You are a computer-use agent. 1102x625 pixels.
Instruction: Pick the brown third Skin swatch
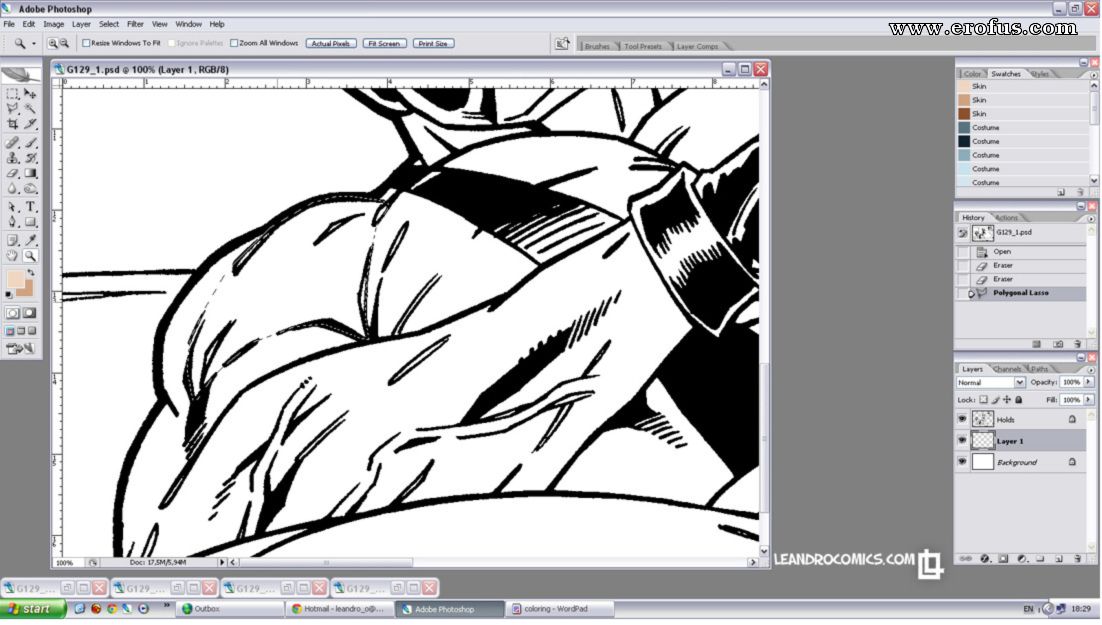point(964,114)
